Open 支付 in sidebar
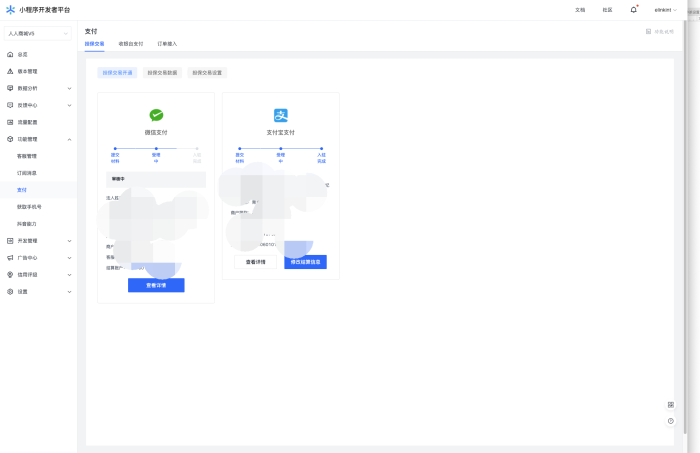The image size is (700, 453). tap(22, 190)
